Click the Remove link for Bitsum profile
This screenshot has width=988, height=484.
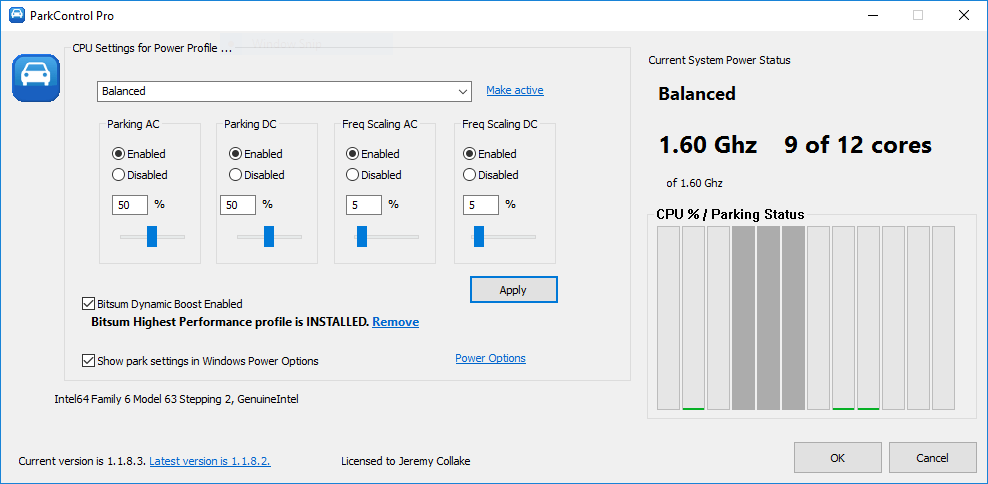coord(396,322)
